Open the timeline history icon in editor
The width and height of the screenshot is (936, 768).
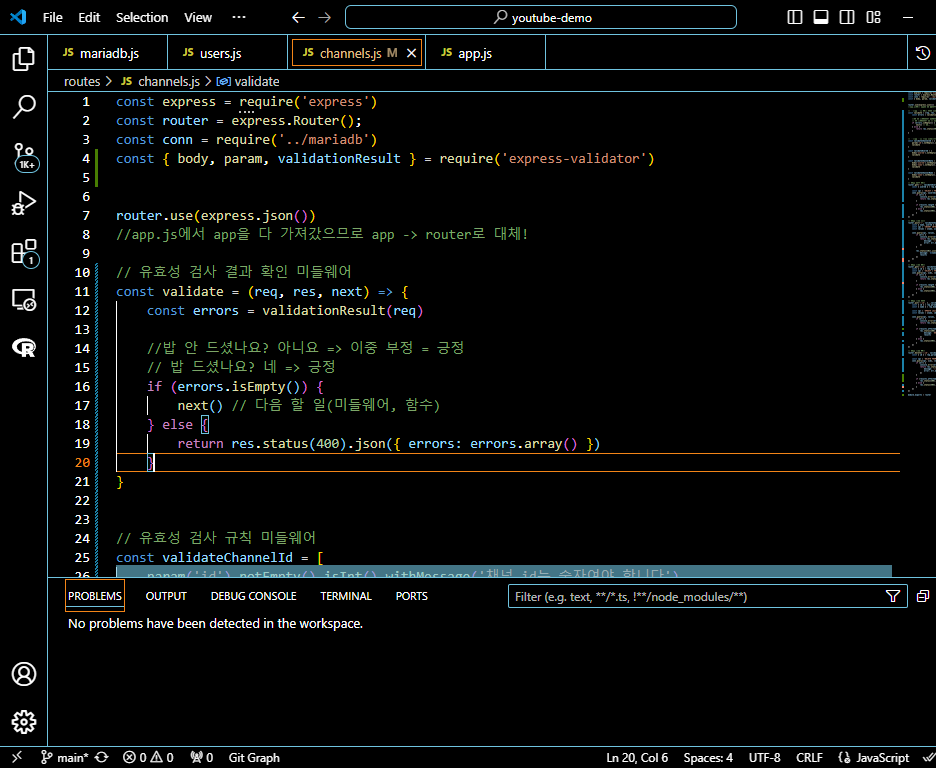(922, 53)
